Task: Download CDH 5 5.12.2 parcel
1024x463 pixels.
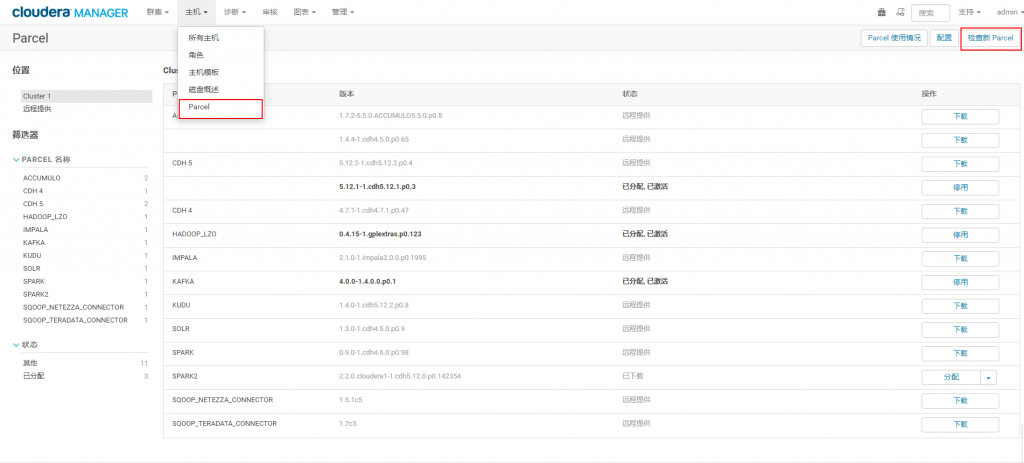Action: [960, 164]
